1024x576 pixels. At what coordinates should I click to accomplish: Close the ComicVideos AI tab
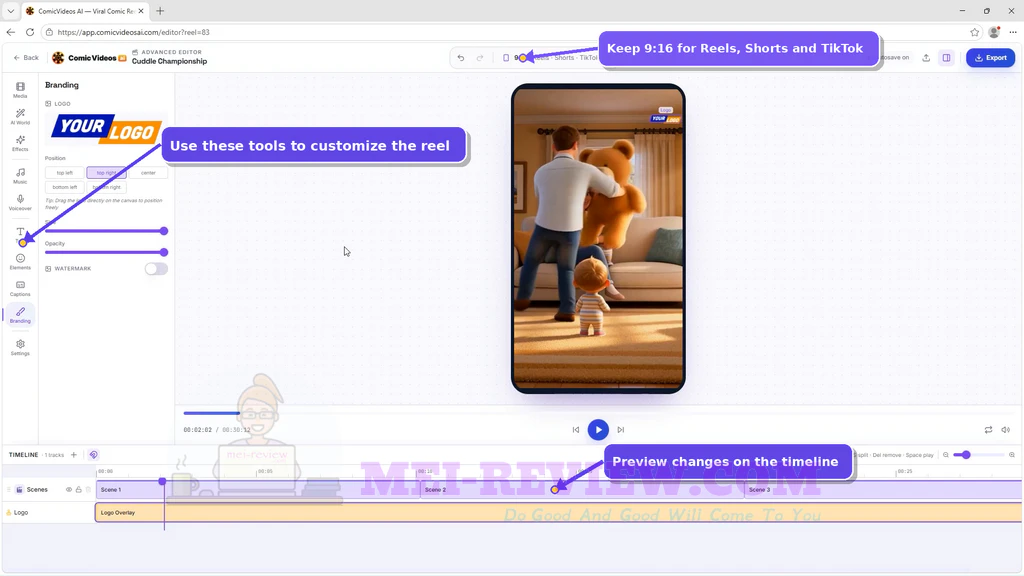tap(140, 11)
